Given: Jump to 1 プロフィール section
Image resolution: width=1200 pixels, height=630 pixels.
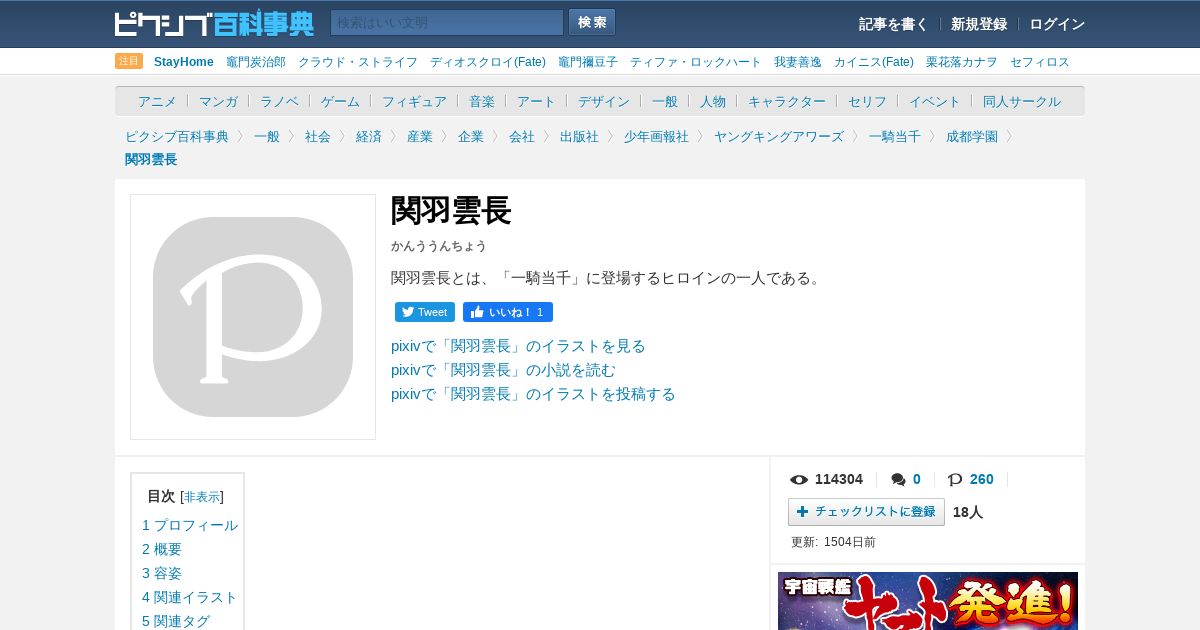Looking at the screenshot, I should (190, 525).
